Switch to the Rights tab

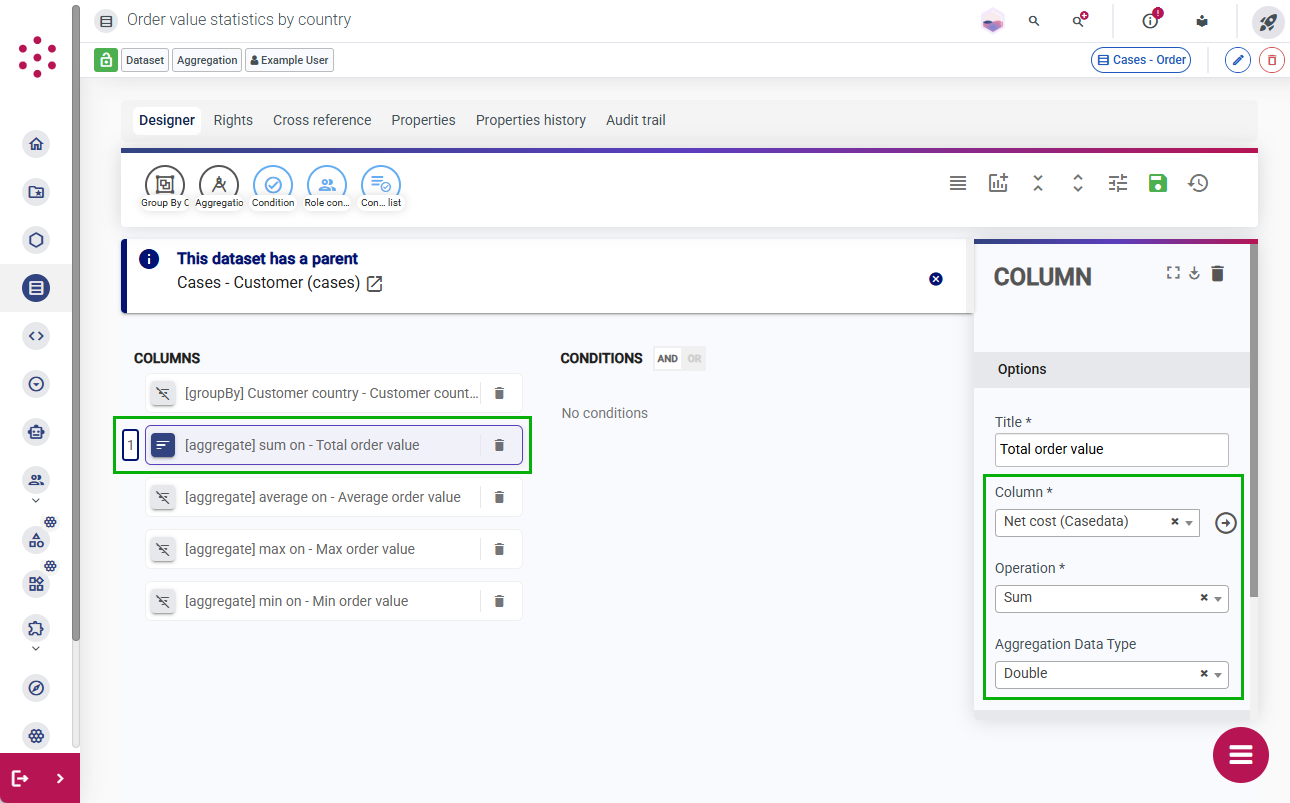click(233, 120)
